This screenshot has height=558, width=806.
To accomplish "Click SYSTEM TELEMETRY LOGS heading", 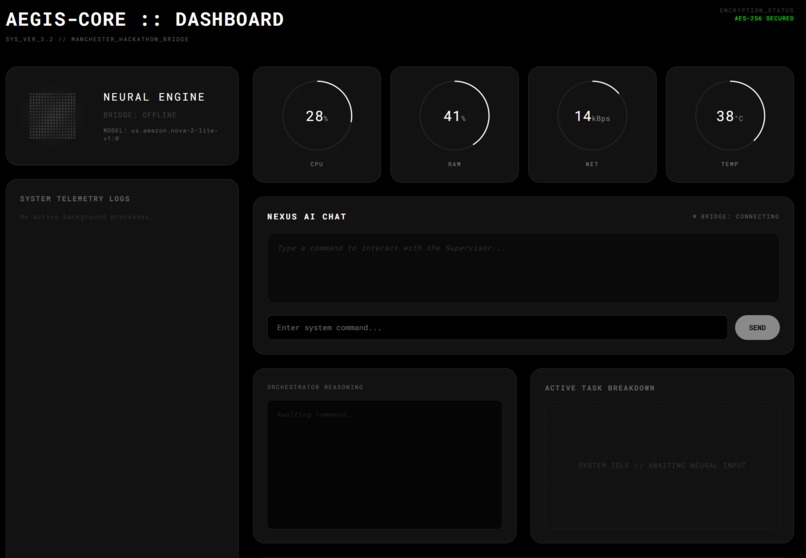I will [75, 199].
